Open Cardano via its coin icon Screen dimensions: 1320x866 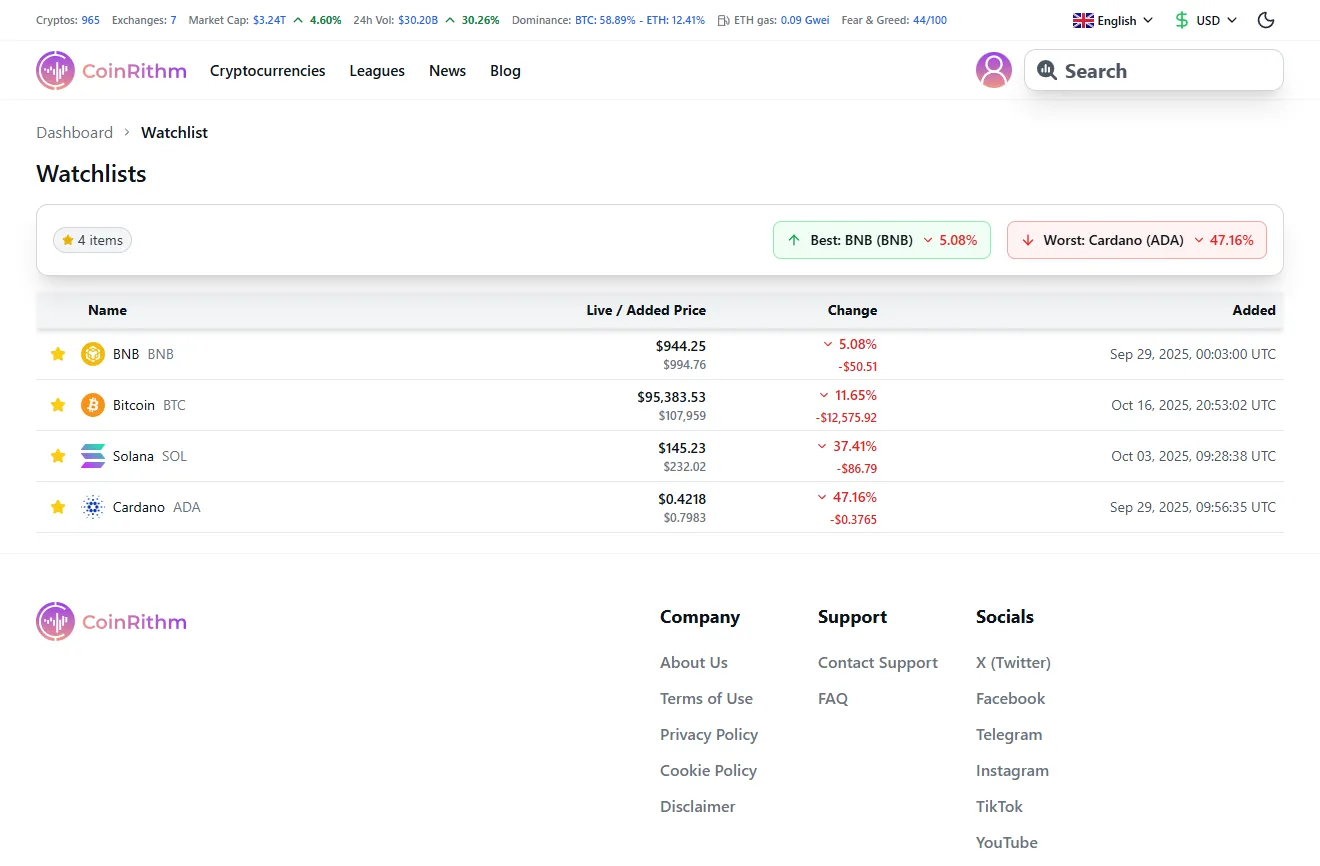click(93, 507)
